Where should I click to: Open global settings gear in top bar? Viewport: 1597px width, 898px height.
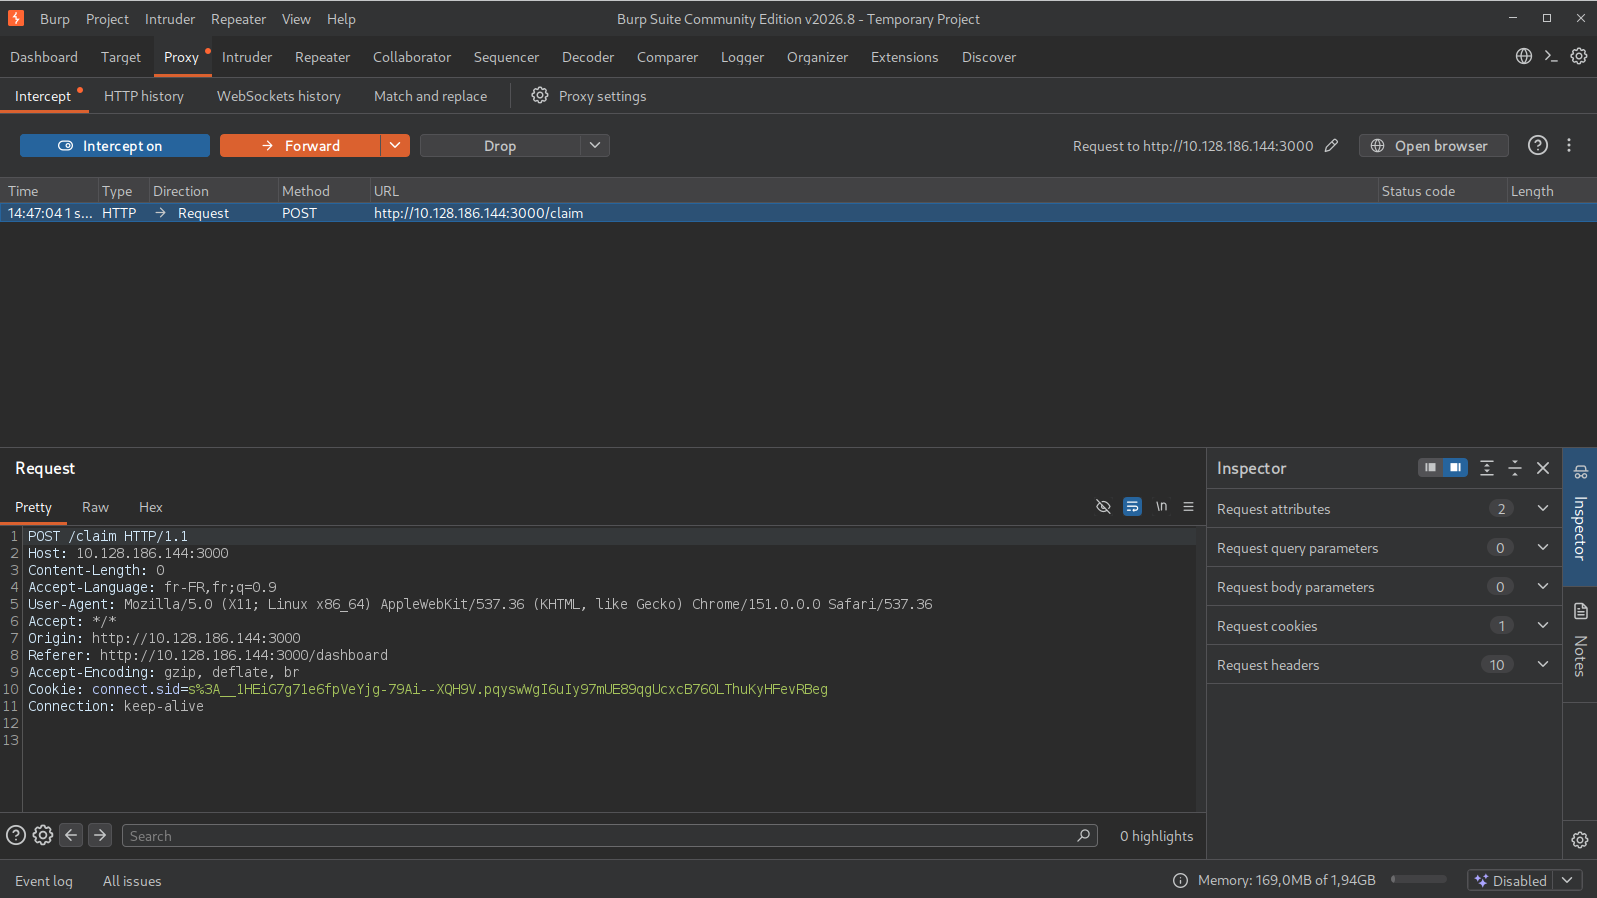(1579, 56)
